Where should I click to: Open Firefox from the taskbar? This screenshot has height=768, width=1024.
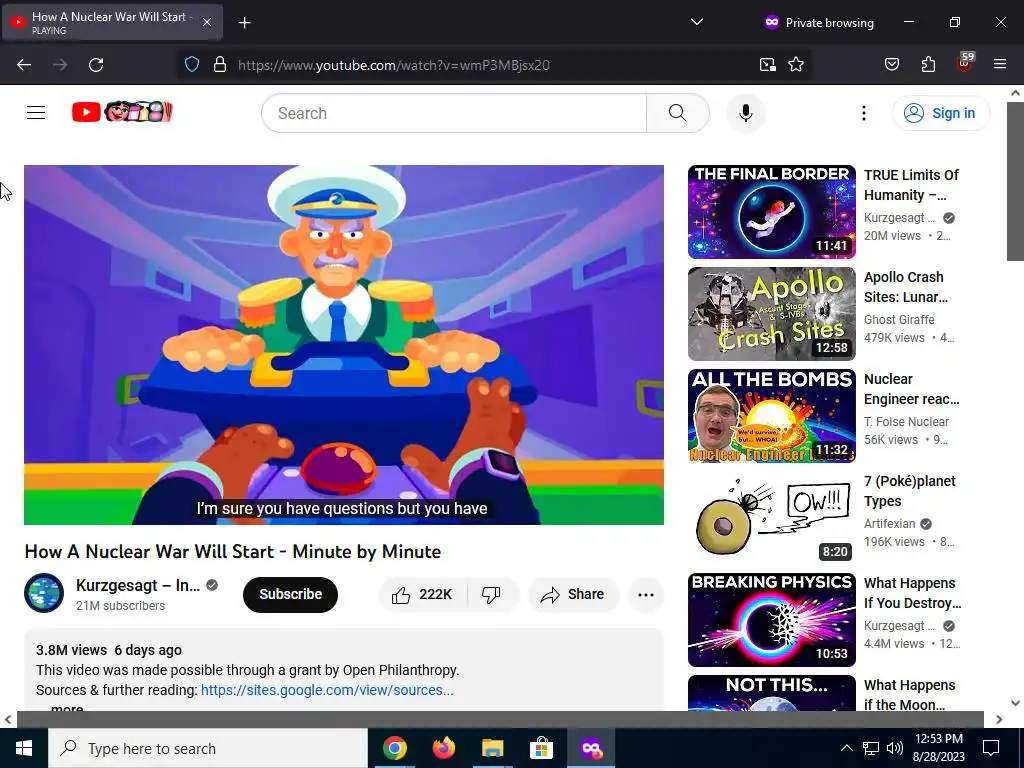443,748
